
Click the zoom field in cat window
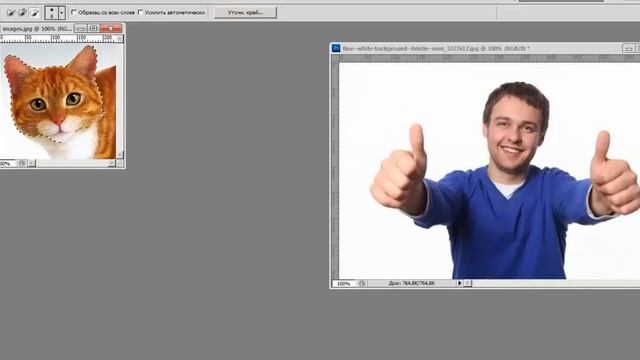coord(7,163)
